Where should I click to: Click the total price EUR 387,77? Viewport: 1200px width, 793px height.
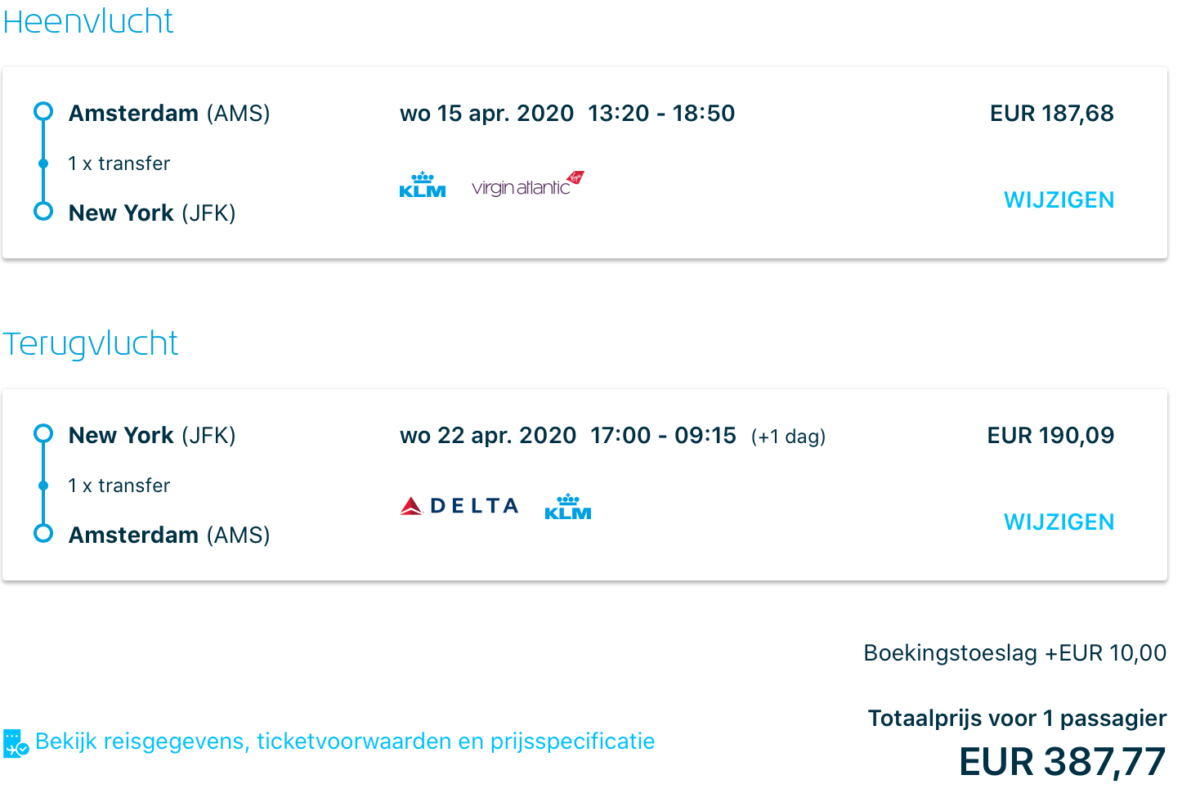pos(1062,762)
